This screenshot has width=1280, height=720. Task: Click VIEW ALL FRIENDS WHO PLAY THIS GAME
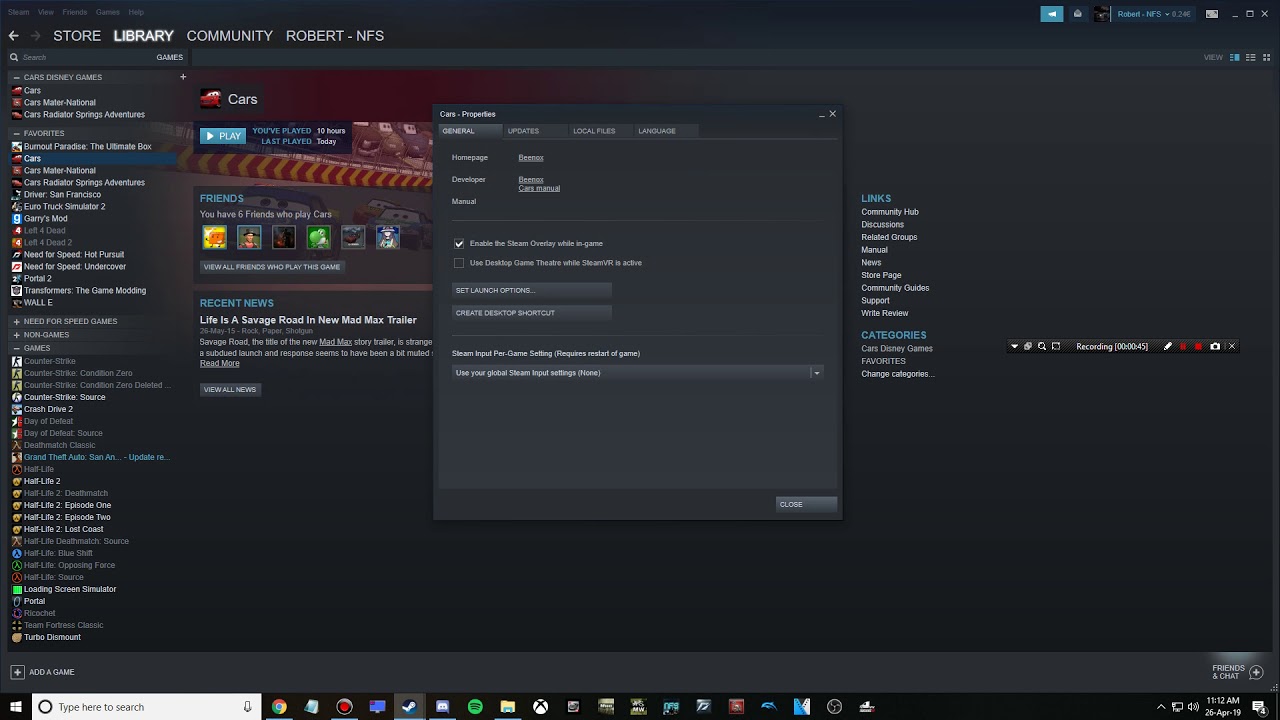click(x=272, y=267)
